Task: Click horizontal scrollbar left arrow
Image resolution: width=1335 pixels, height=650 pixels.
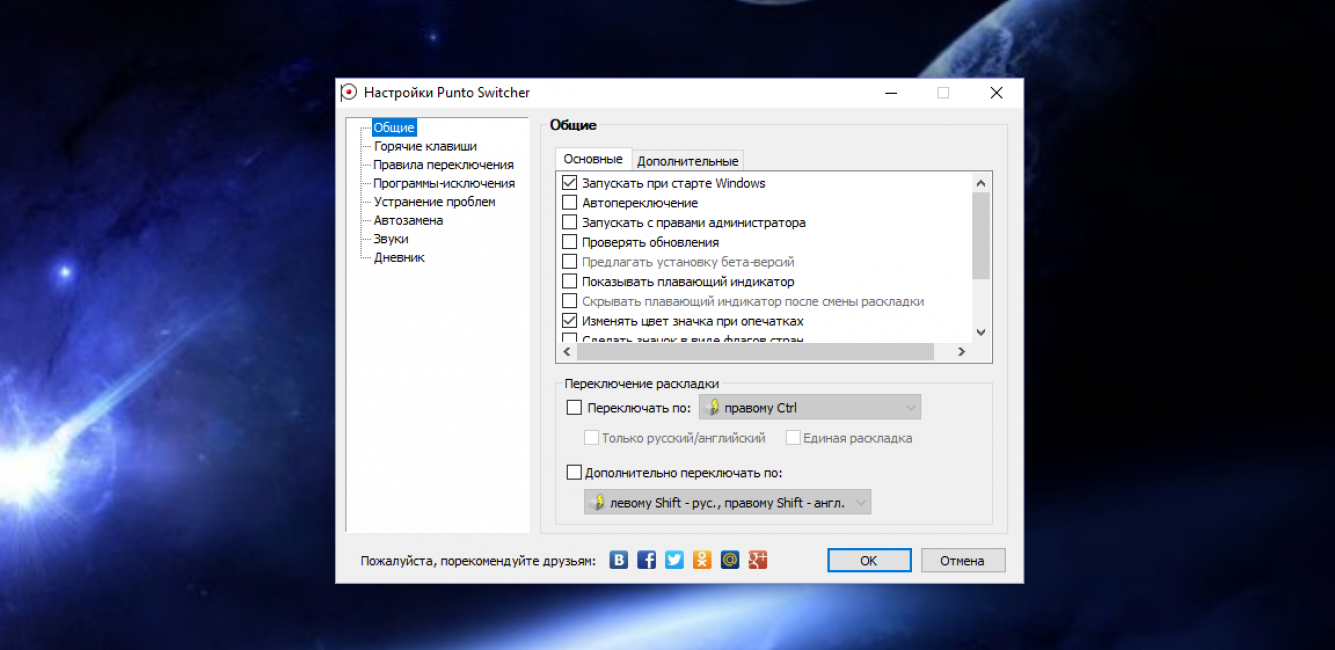Action: 566,352
